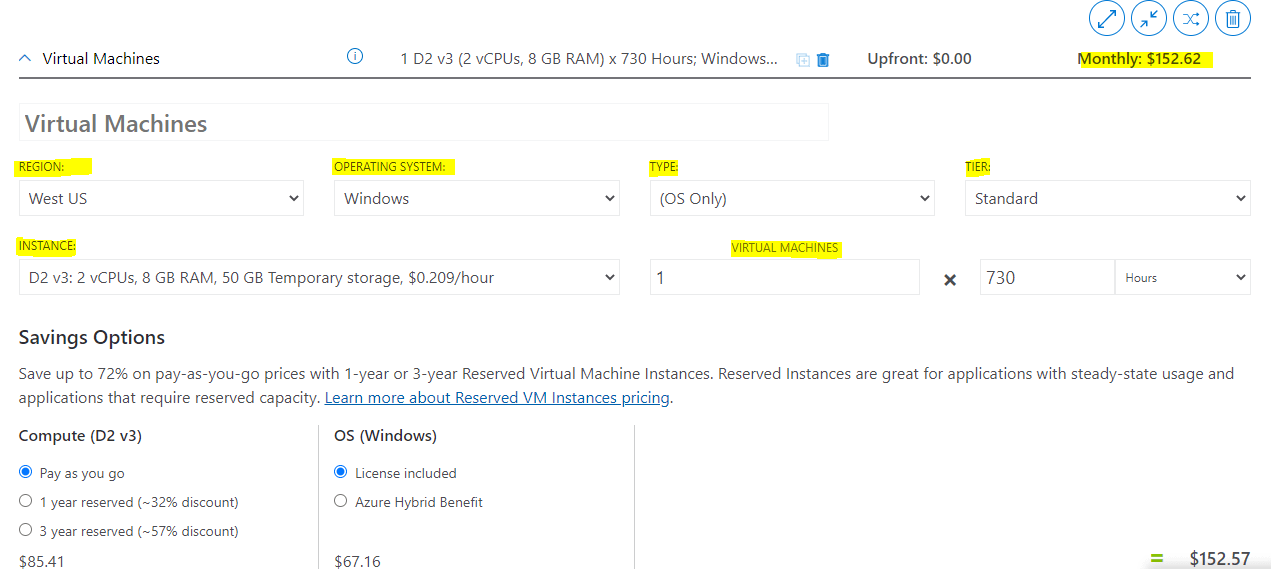Click the OPERATING SYSTEM: label
Screen dimensions: 1271x569
[x=390, y=167]
